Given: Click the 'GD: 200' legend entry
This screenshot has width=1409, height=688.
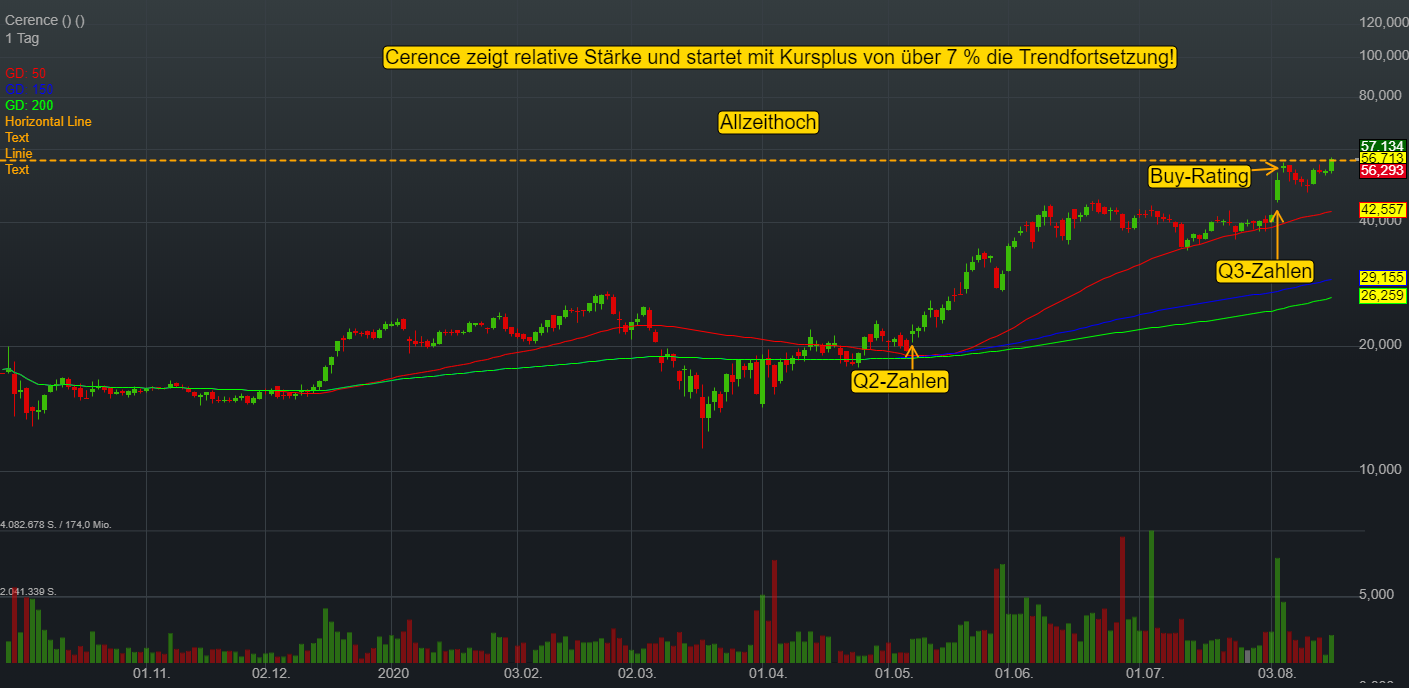Looking at the screenshot, I should [29, 105].
